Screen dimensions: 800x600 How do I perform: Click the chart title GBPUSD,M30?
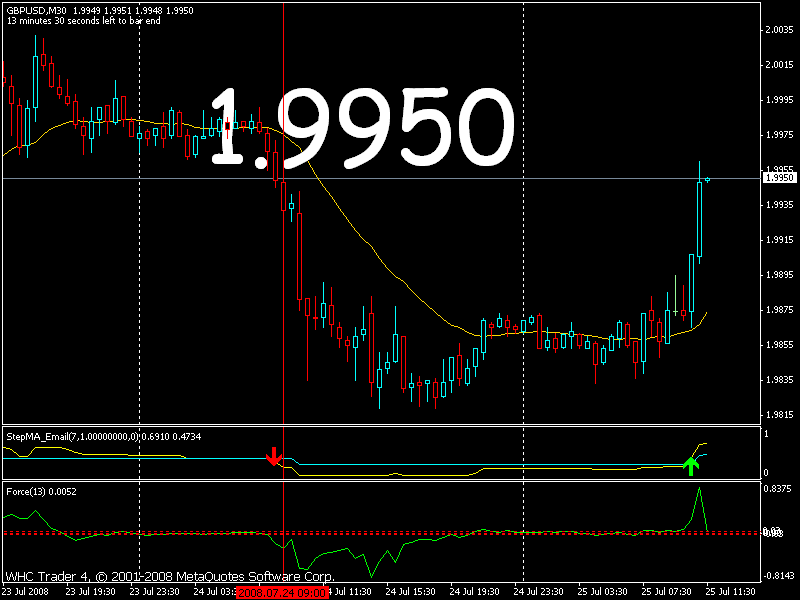[x=36, y=10]
